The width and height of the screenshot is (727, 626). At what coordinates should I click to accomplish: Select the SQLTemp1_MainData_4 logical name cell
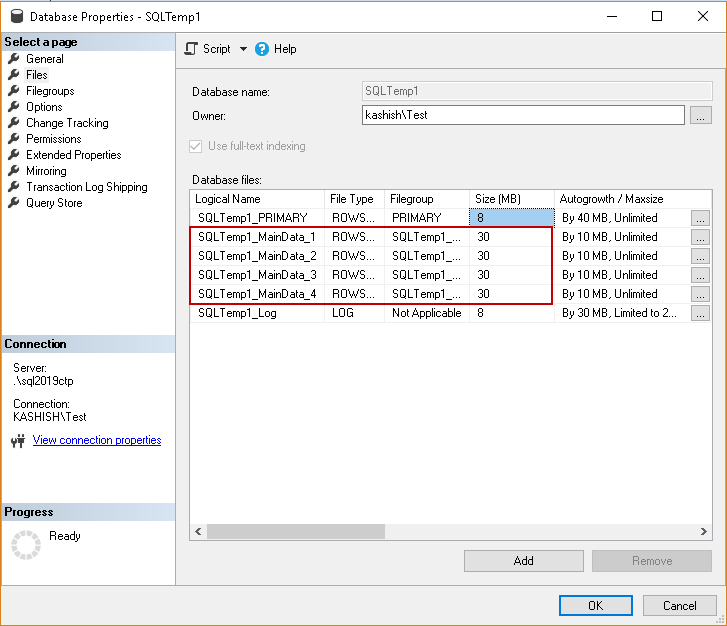(257, 294)
